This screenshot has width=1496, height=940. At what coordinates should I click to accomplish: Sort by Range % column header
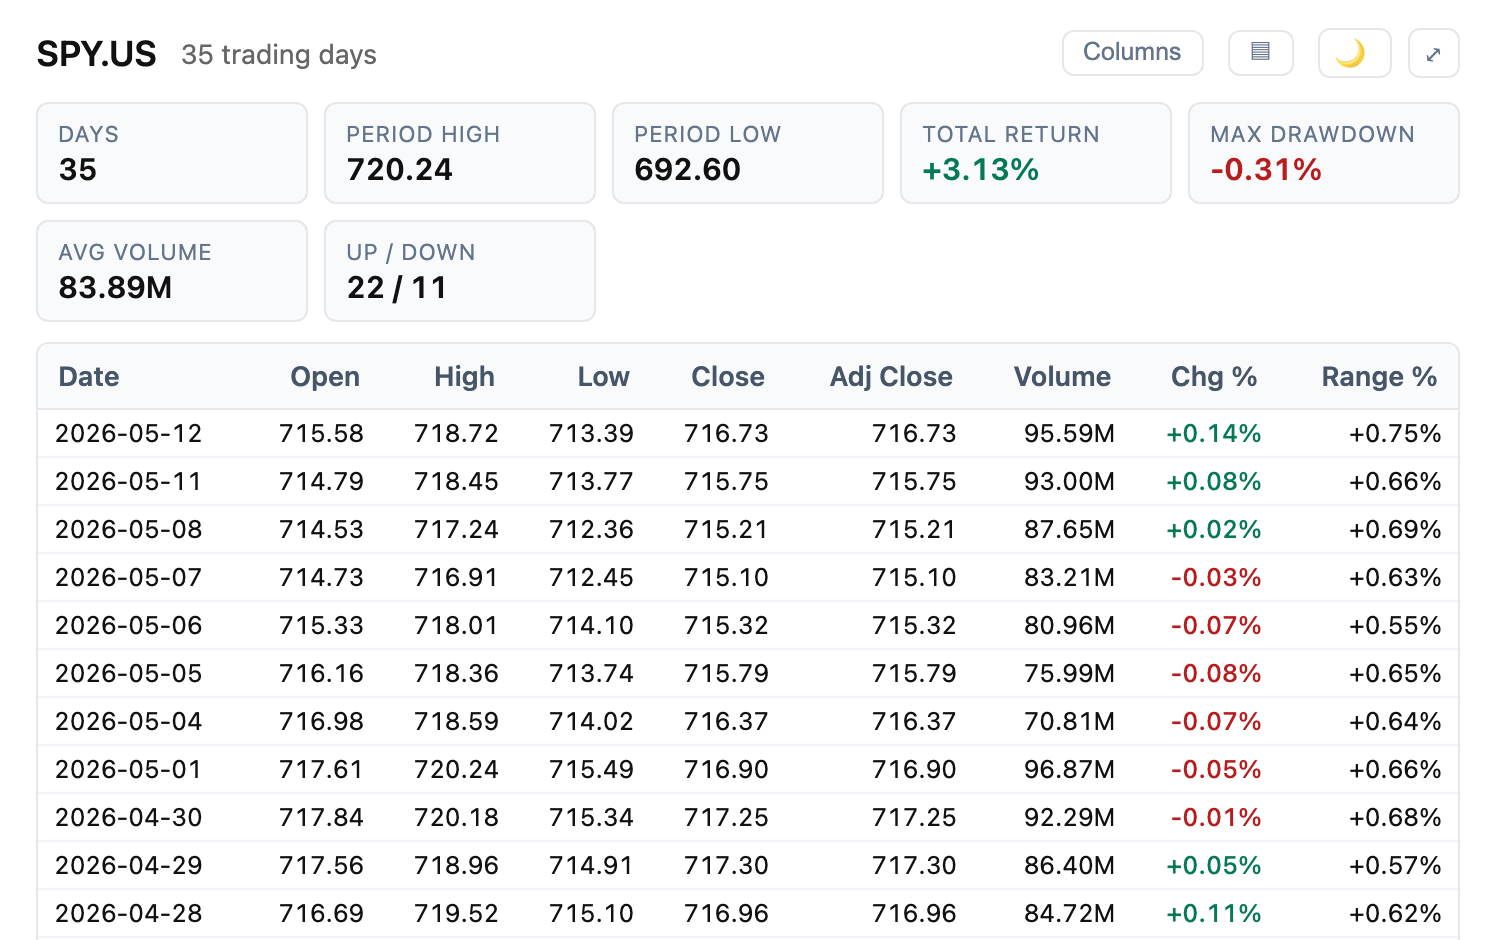pyautogui.click(x=1379, y=376)
